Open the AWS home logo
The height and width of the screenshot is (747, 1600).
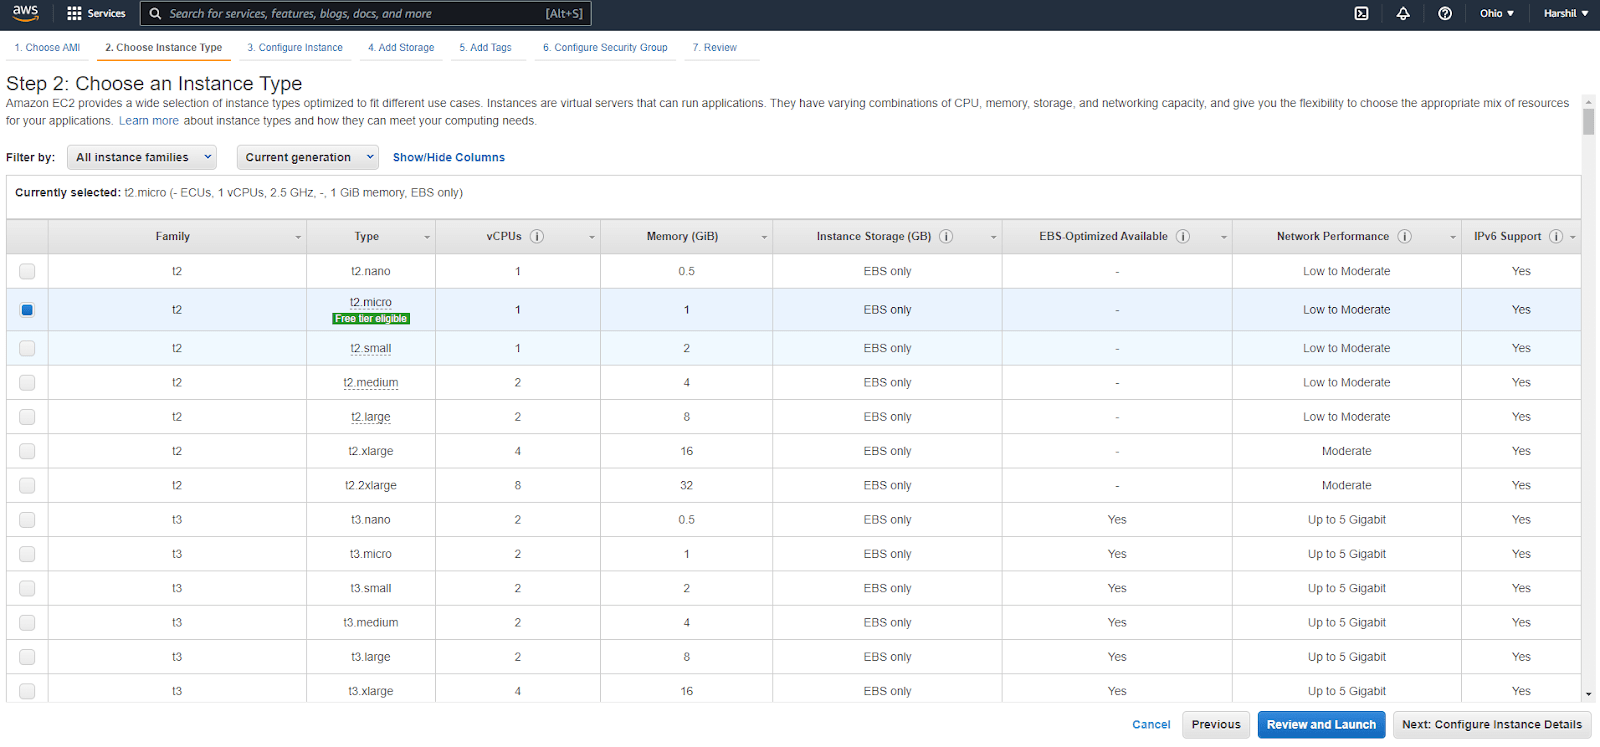coord(25,13)
